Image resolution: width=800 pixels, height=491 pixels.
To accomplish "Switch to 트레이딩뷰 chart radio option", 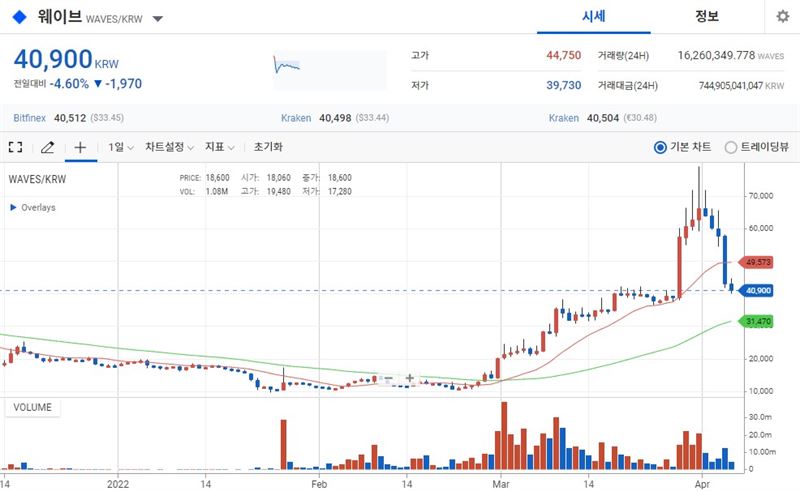I will 731,147.
